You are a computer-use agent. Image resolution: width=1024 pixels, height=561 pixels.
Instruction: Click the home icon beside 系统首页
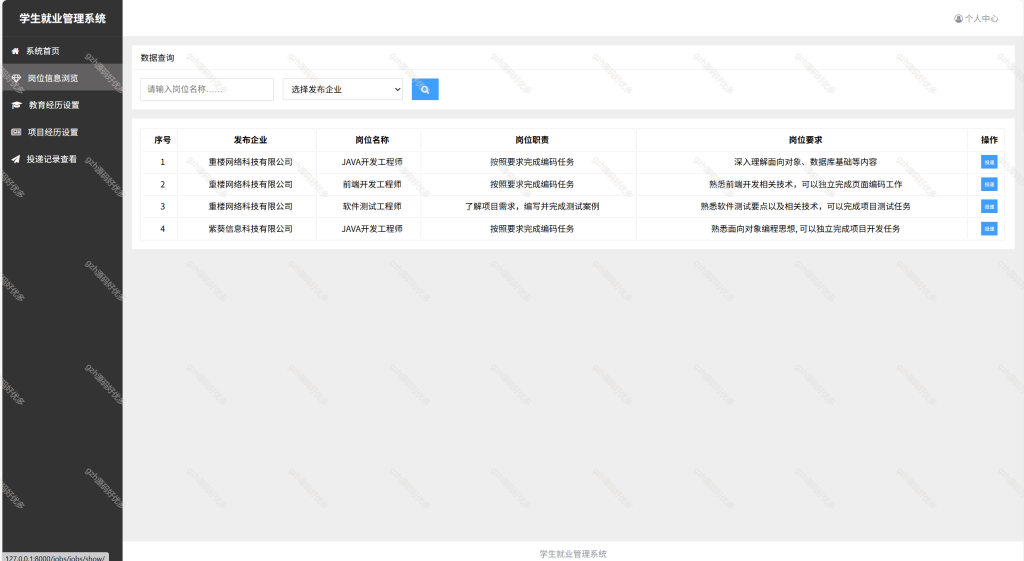(15, 51)
